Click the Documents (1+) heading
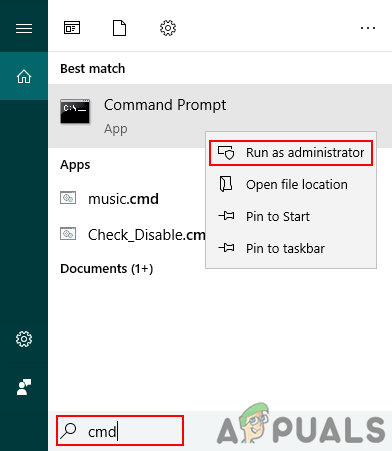Image resolution: width=392 pixels, height=451 pixels. pos(107,269)
